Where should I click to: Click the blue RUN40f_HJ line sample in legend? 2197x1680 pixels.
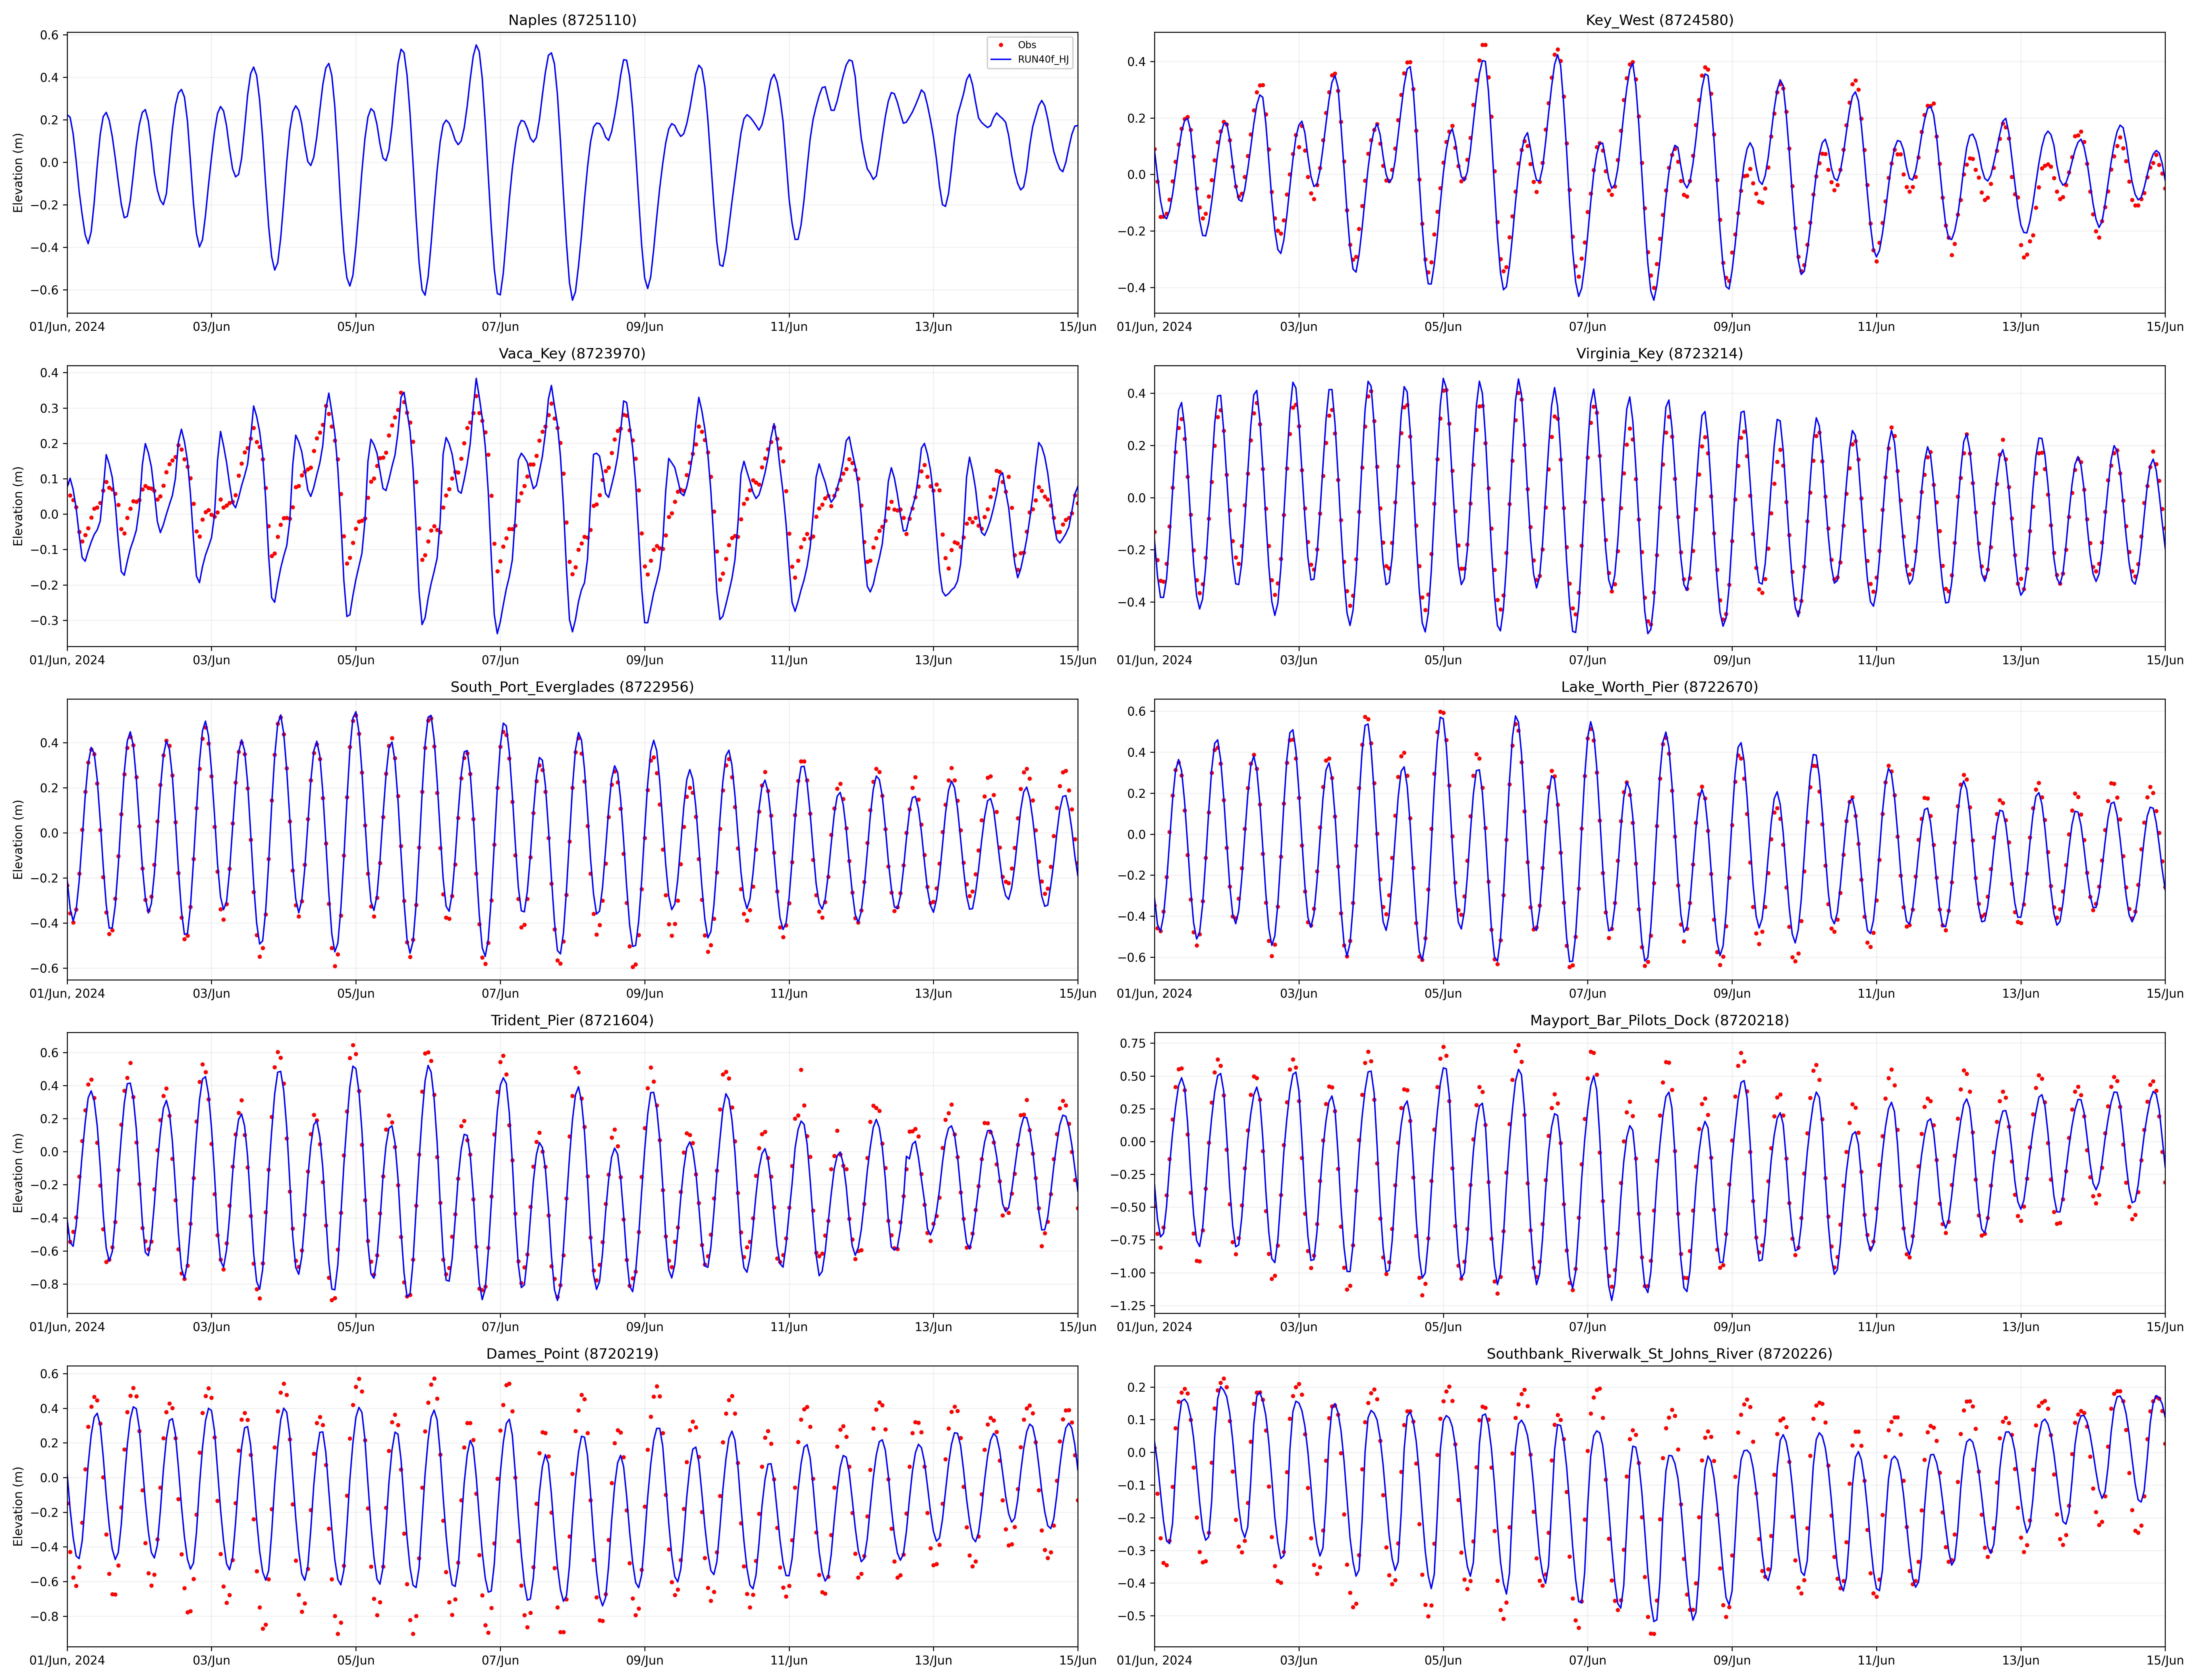[1001, 60]
